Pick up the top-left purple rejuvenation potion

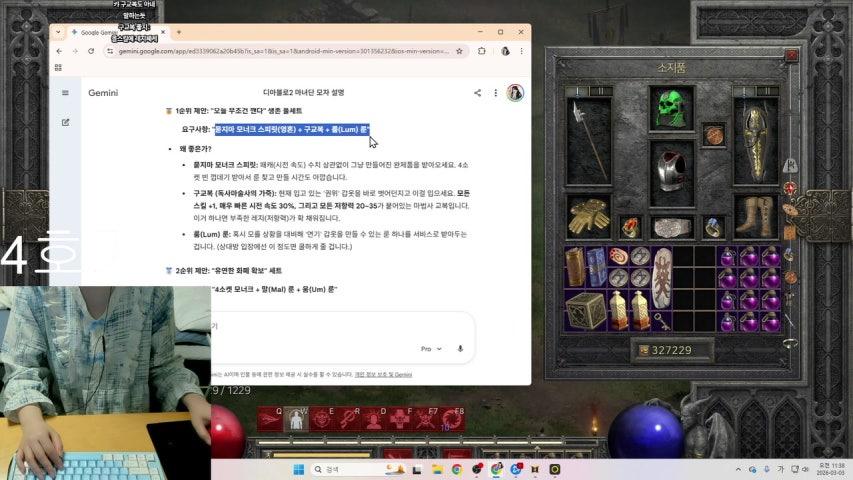point(727,257)
